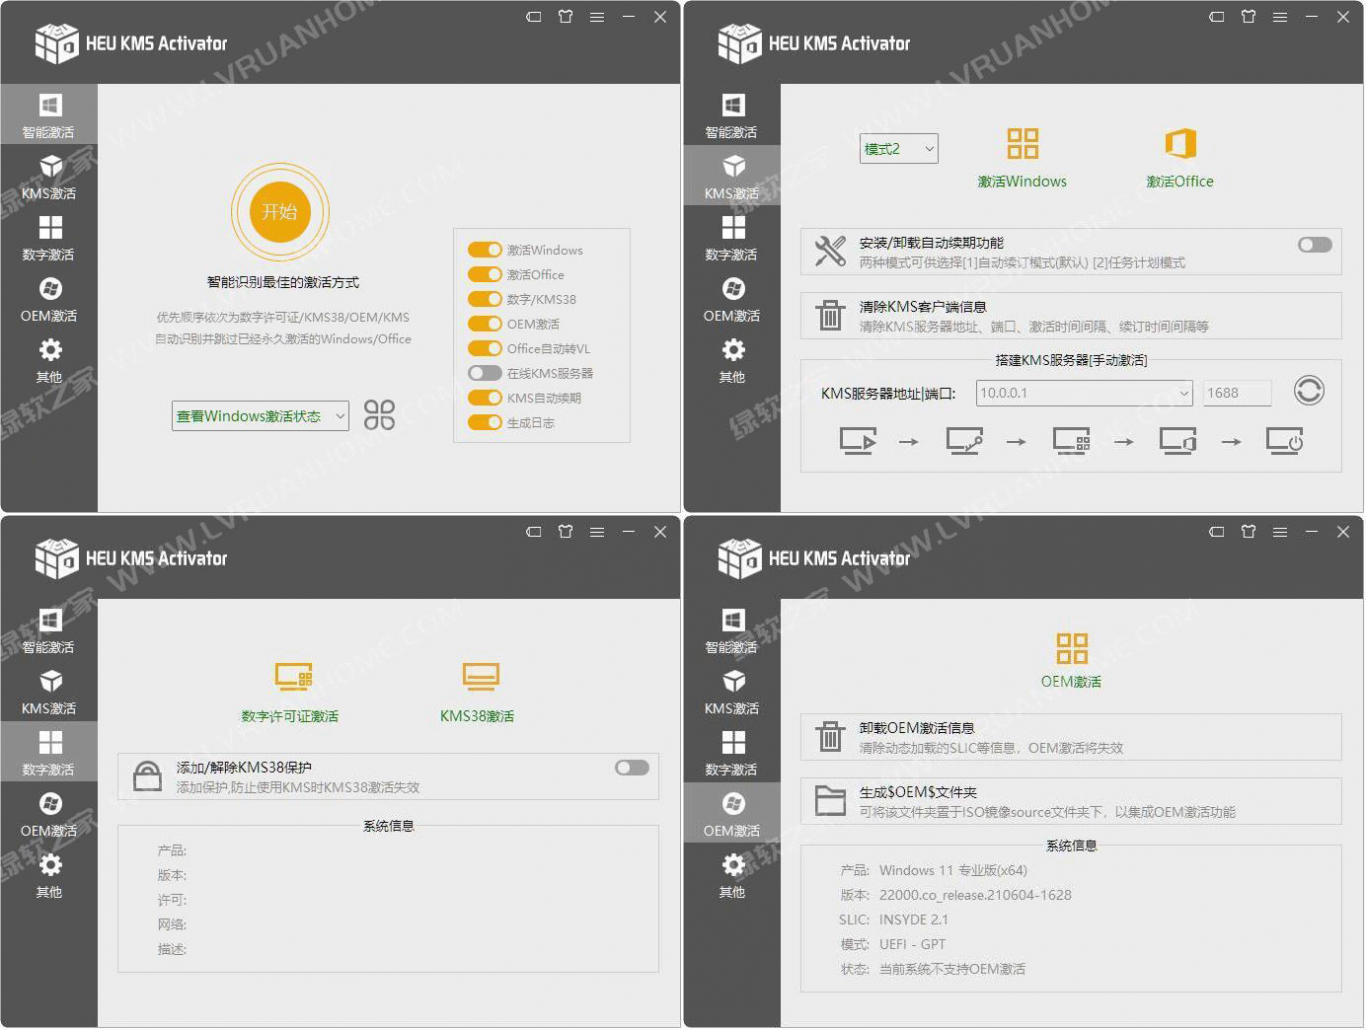Viewport: 1366px width, 1030px height.
Task: Disable the 激活Windows toggle switch
Action: pyautogui.click(x=485, y=250)
